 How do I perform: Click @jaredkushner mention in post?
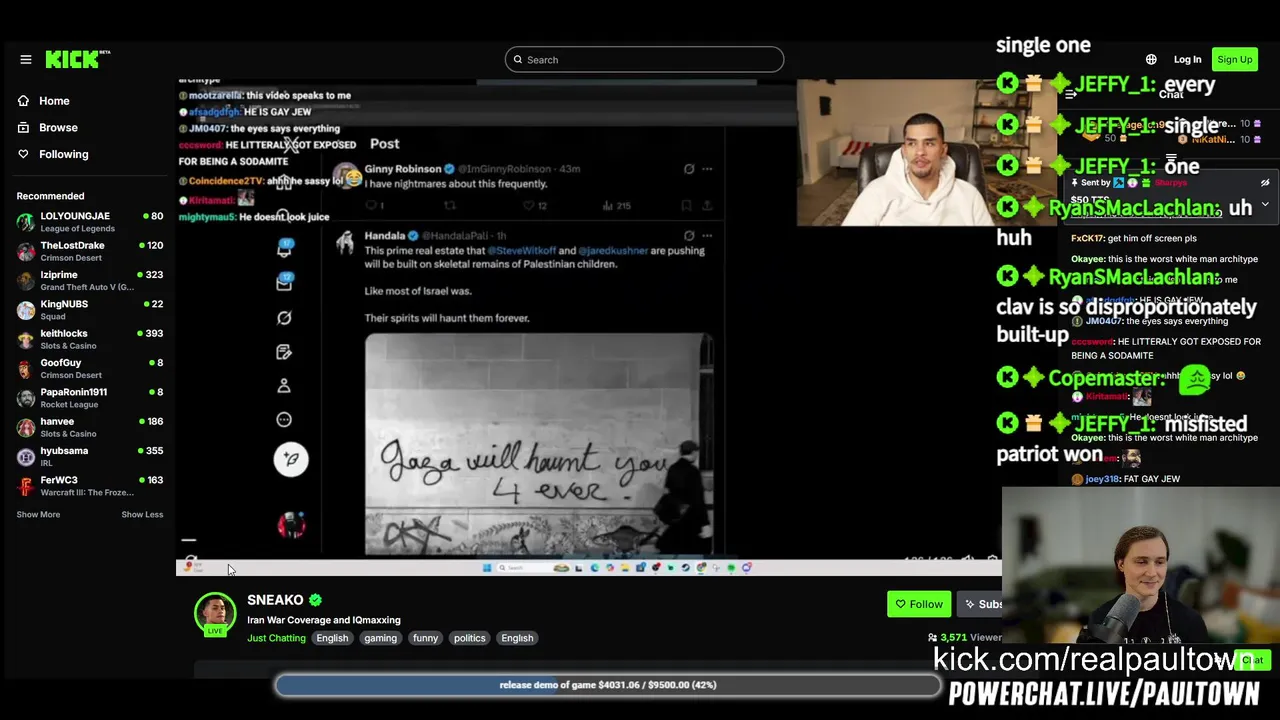[x=612, y=250]
